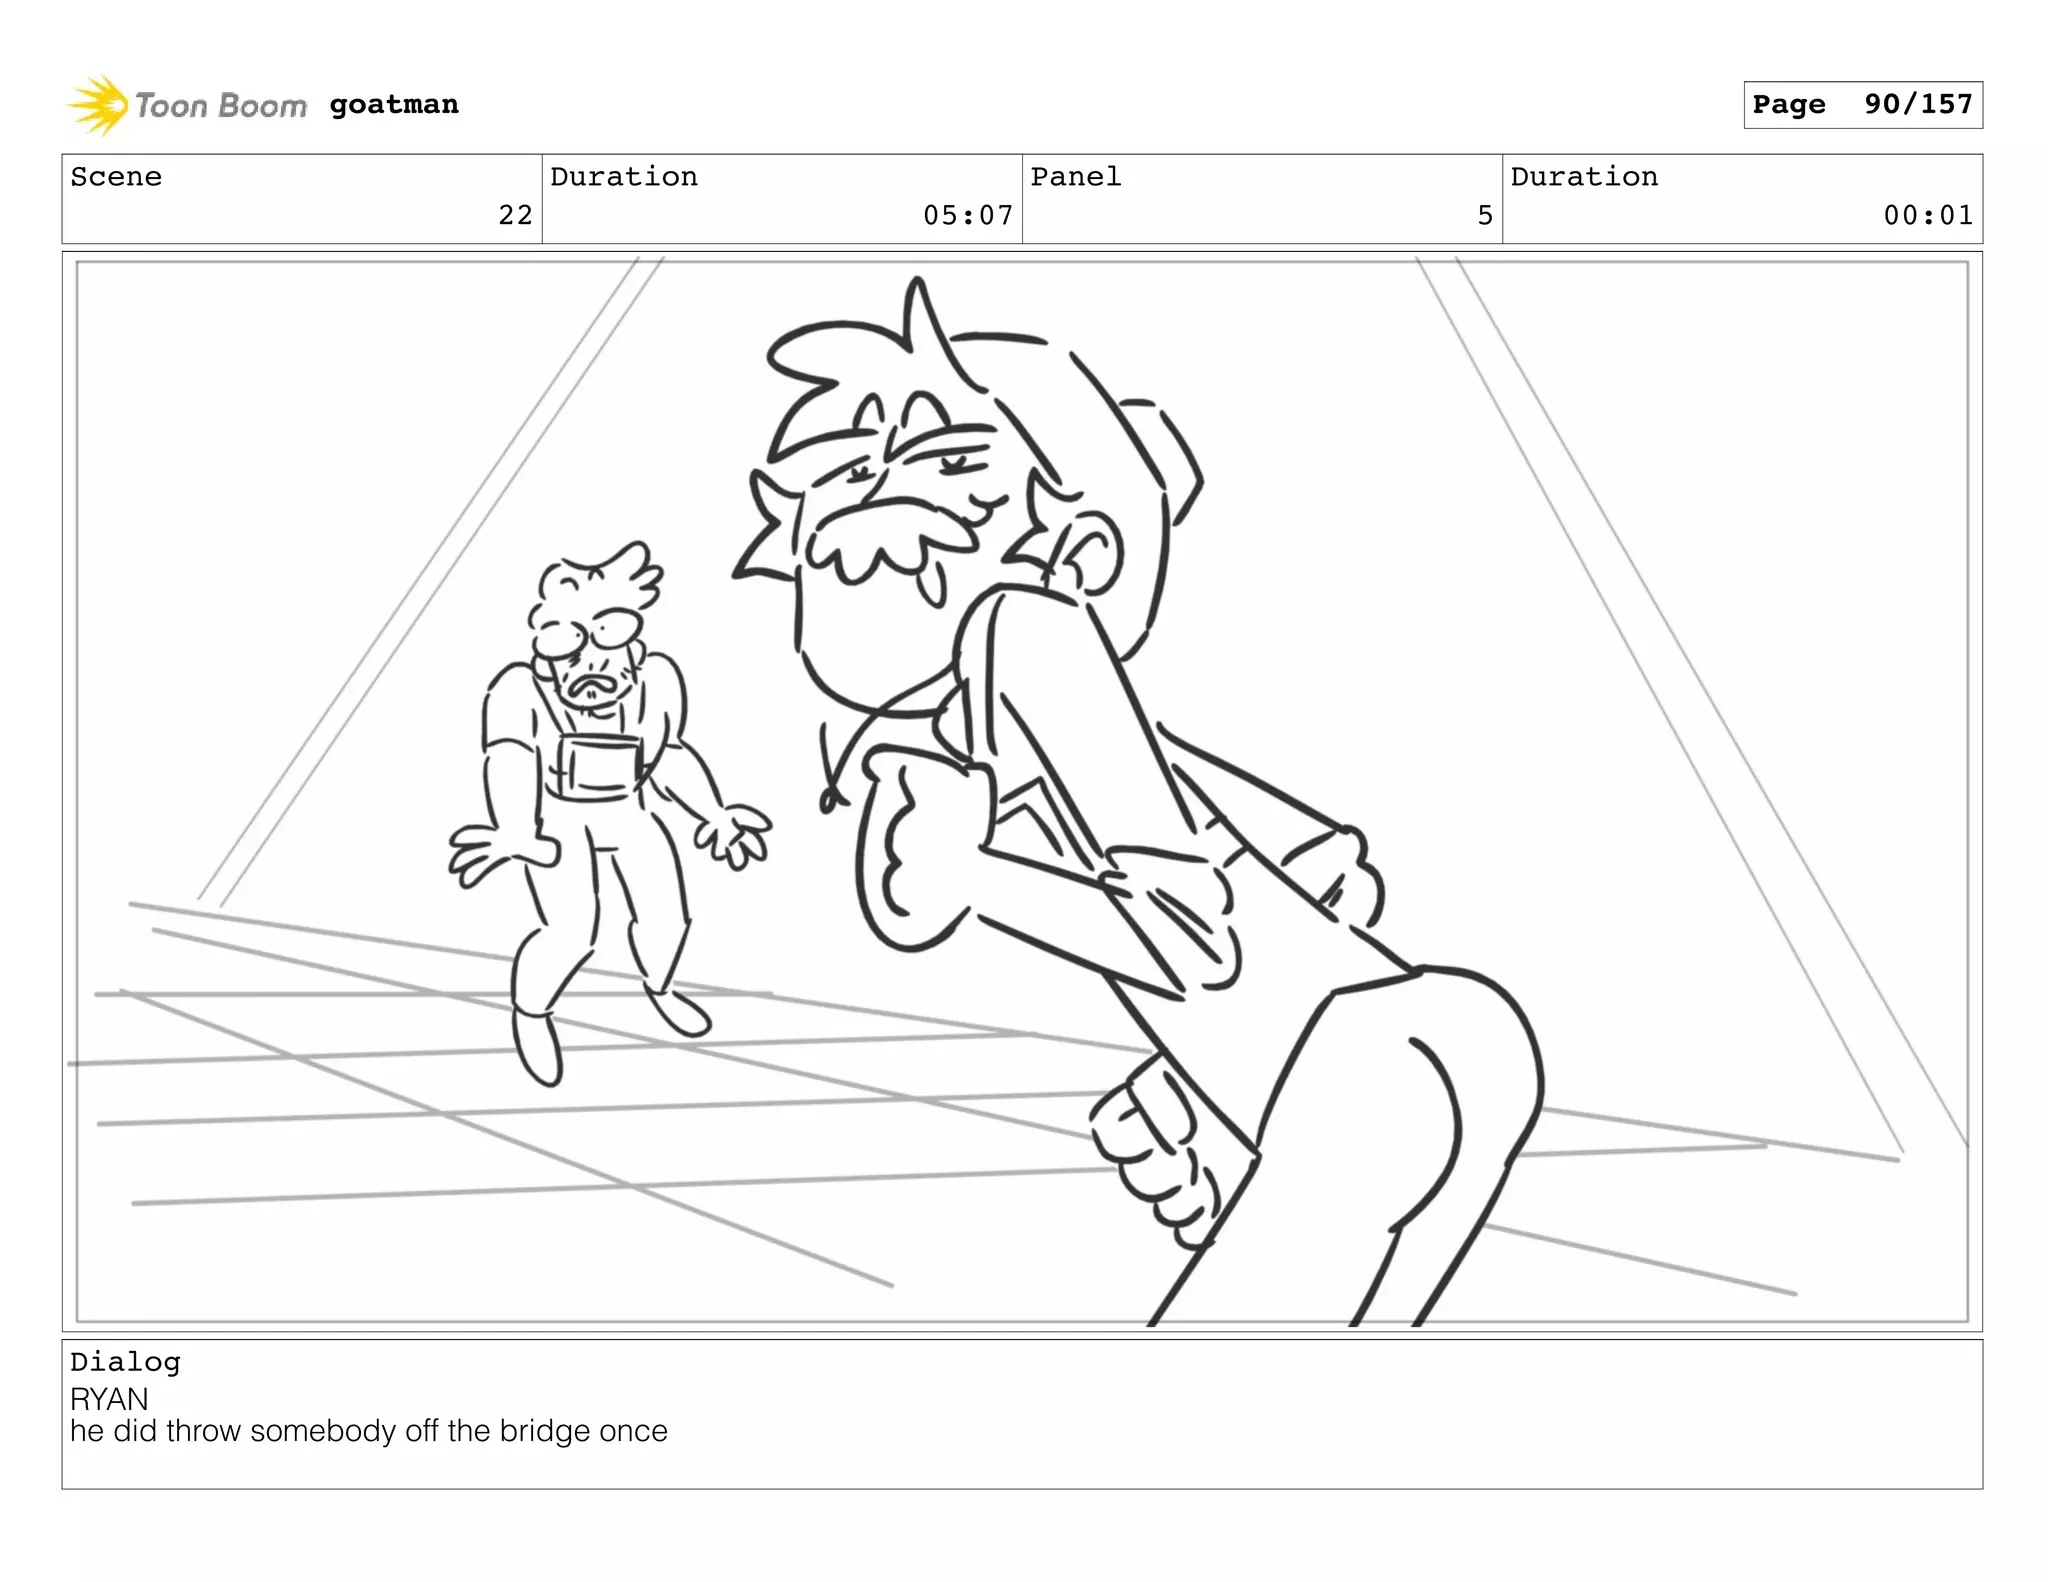The height and width of the screenshot is (1582, 2048).
Task: Click the storyboard panel drawing thumbnail
Action: 1022,792
